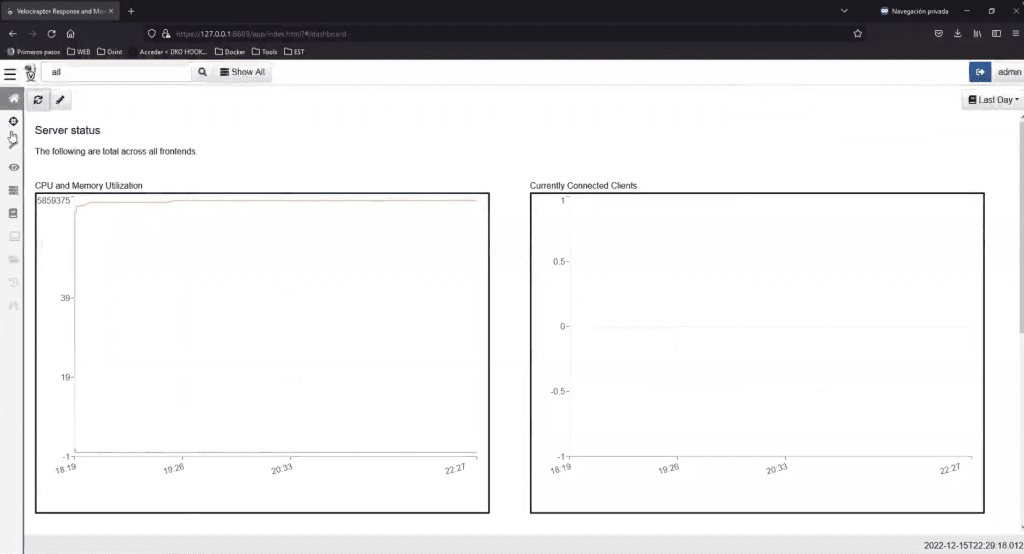Image resolution: width=1024 pixels, height=554 pixels.
Task: Open tracking protection shield icon
Action: pyautogui.click(x=152, y=33)
